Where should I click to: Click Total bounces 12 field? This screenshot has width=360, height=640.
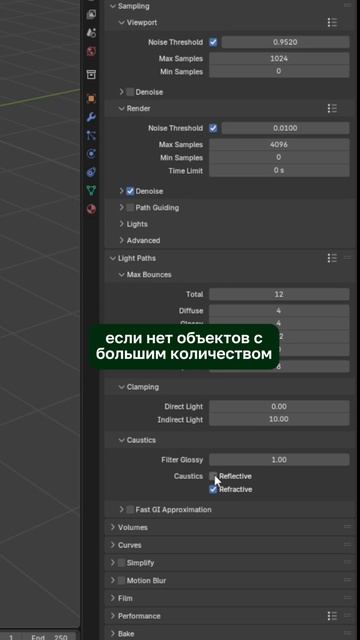point(279,294)
